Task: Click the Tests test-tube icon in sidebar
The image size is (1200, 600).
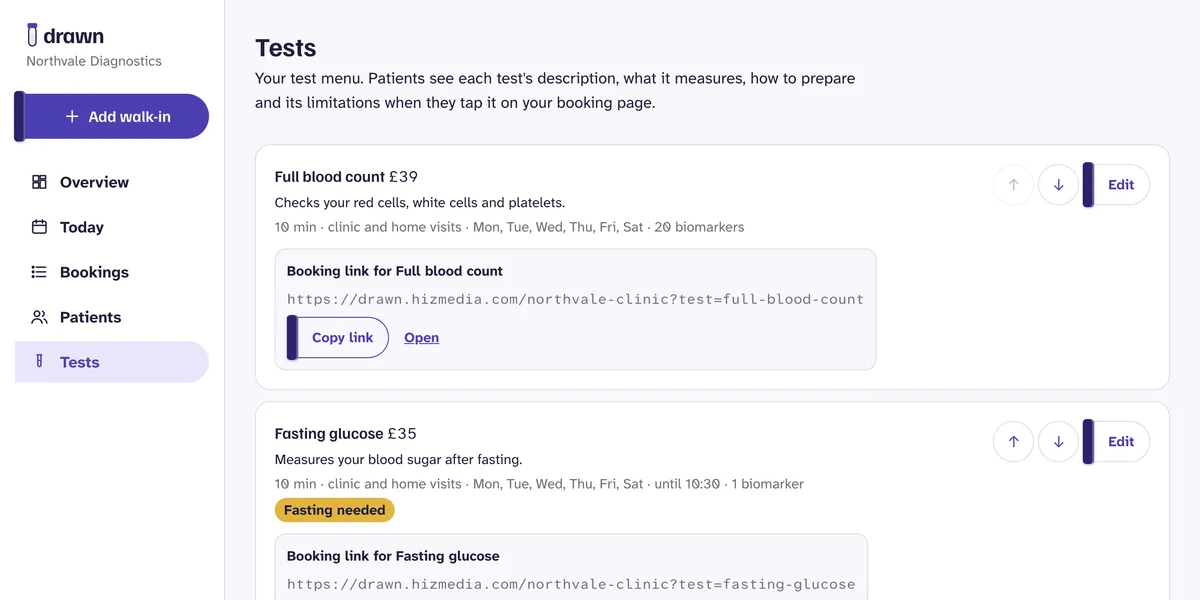Action: [39, 362]
